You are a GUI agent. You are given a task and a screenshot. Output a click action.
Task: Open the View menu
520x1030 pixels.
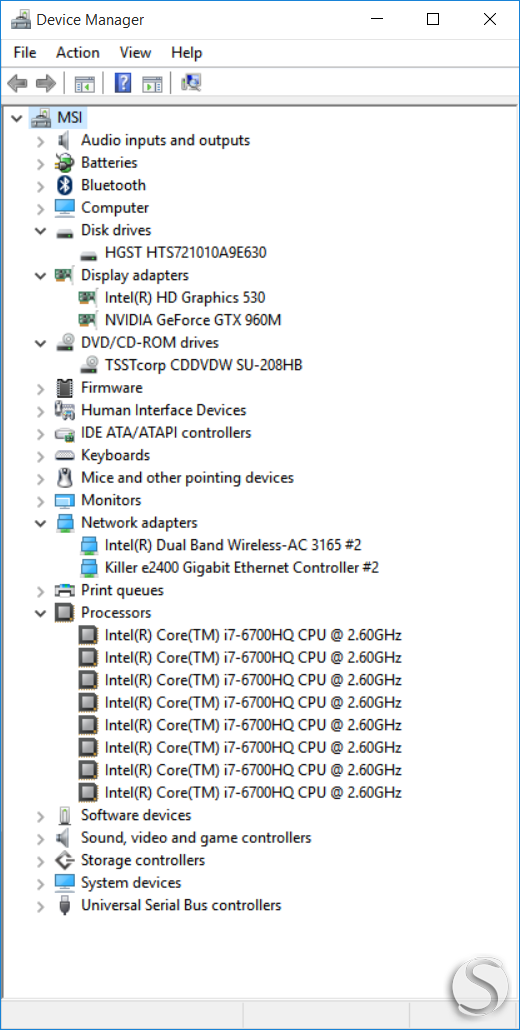tap(135, 53)
